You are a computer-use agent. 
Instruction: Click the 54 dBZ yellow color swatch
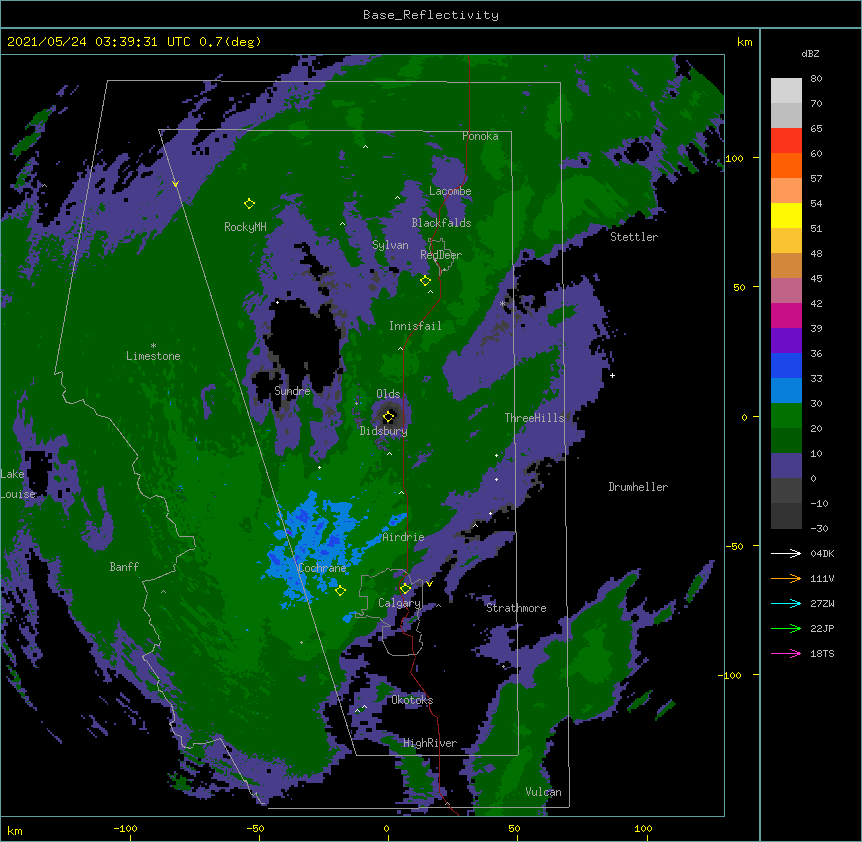click(786, 215)
